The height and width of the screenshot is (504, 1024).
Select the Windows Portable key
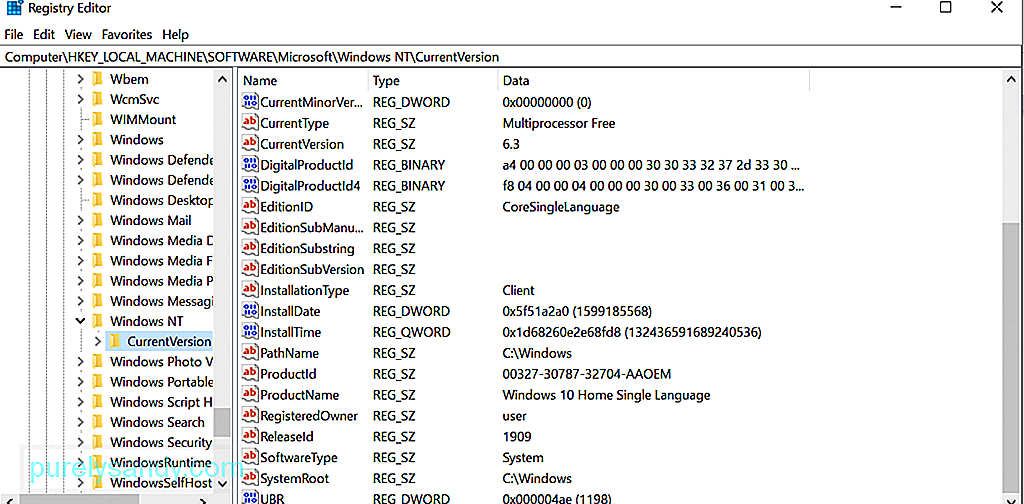coord(161,382)
